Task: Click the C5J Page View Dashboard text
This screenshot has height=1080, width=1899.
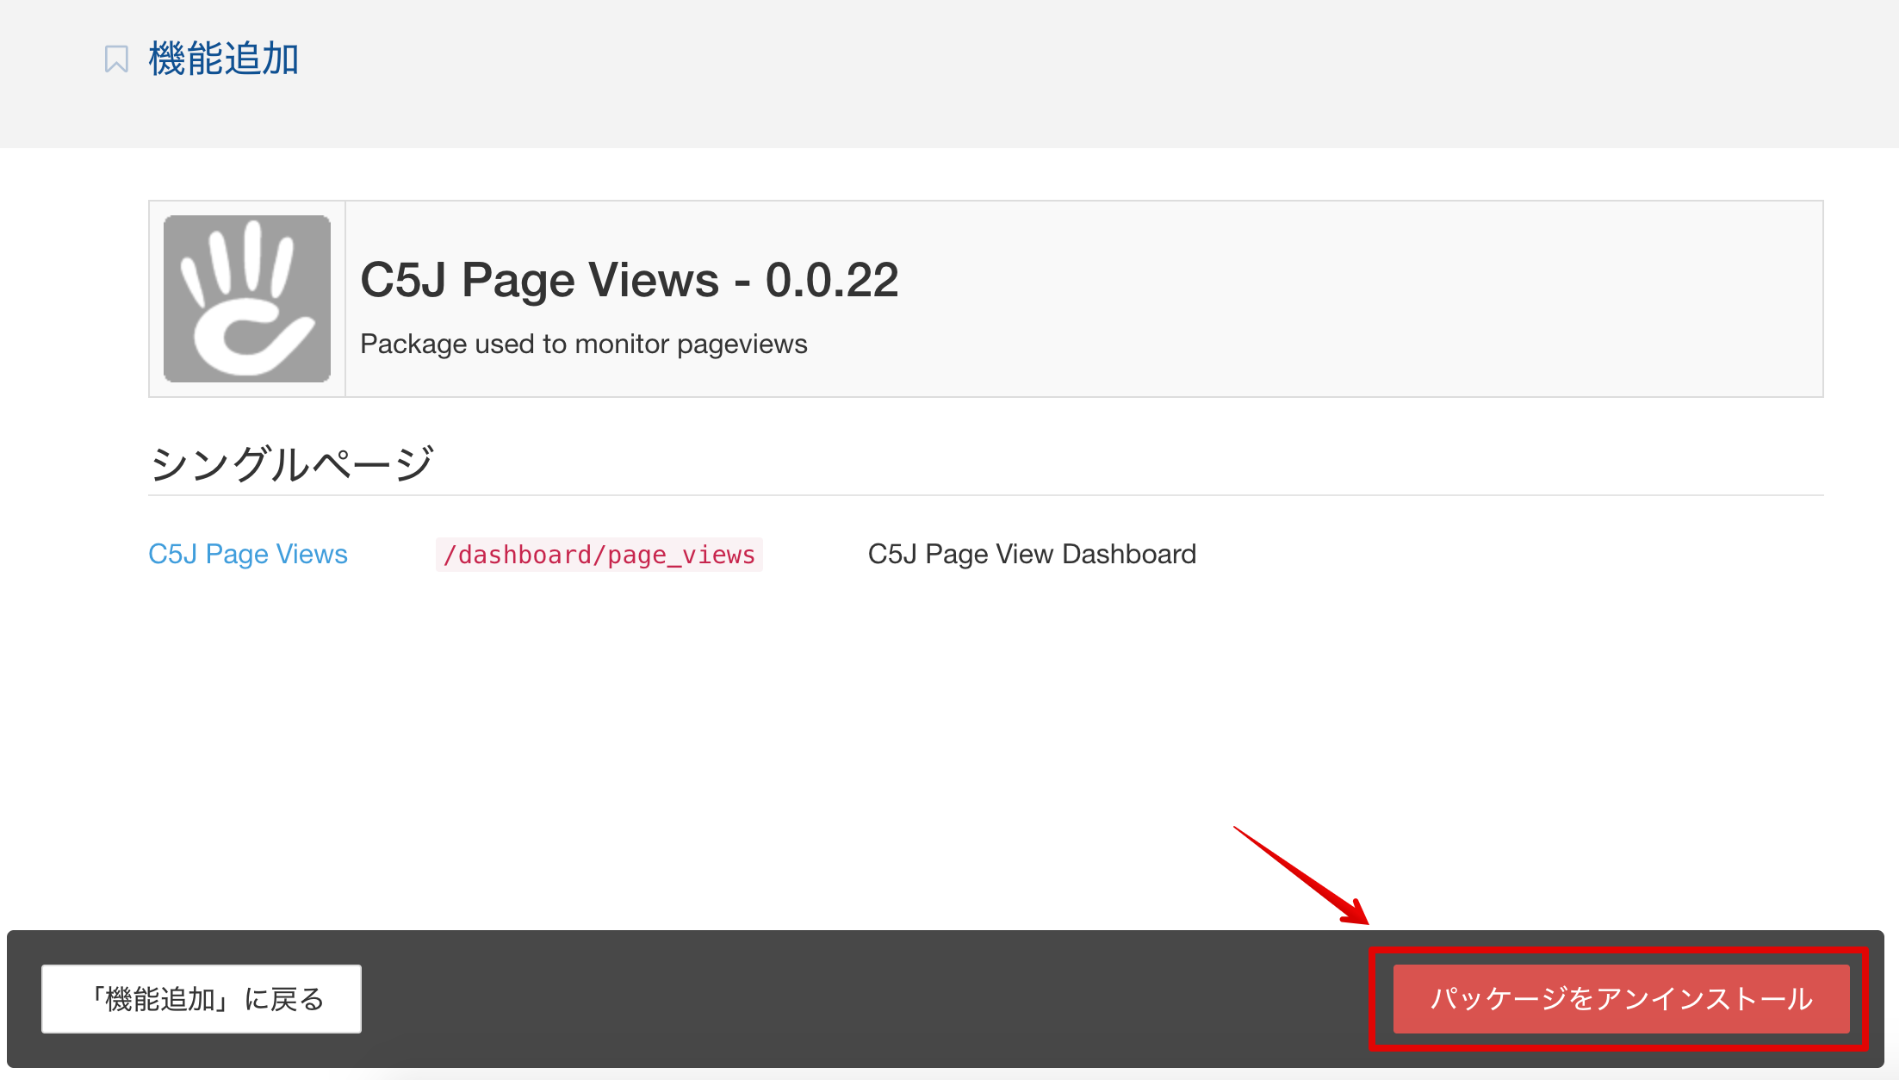Action: [x=1031, y=554]
